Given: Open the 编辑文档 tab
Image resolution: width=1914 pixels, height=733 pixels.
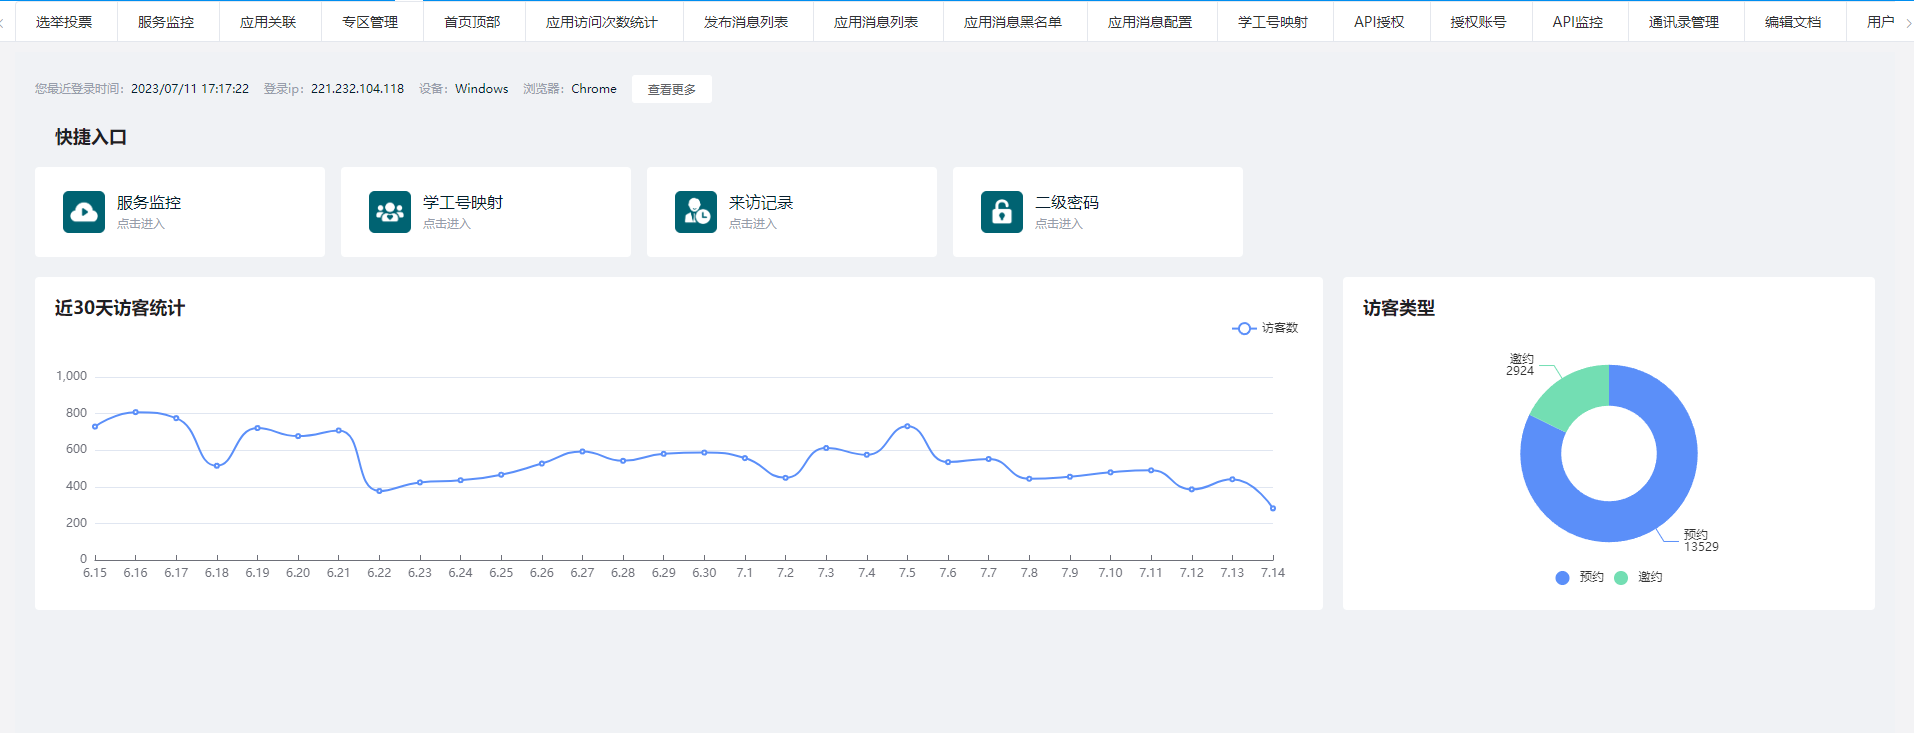Looking at the screenshot, I should [x=1793, y=21].
